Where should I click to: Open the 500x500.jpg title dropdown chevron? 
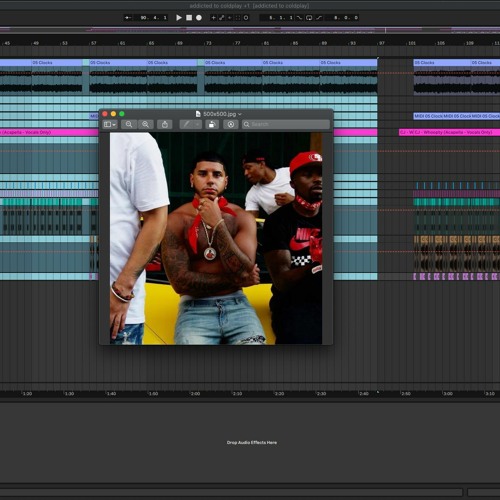[x=240, y=114]
